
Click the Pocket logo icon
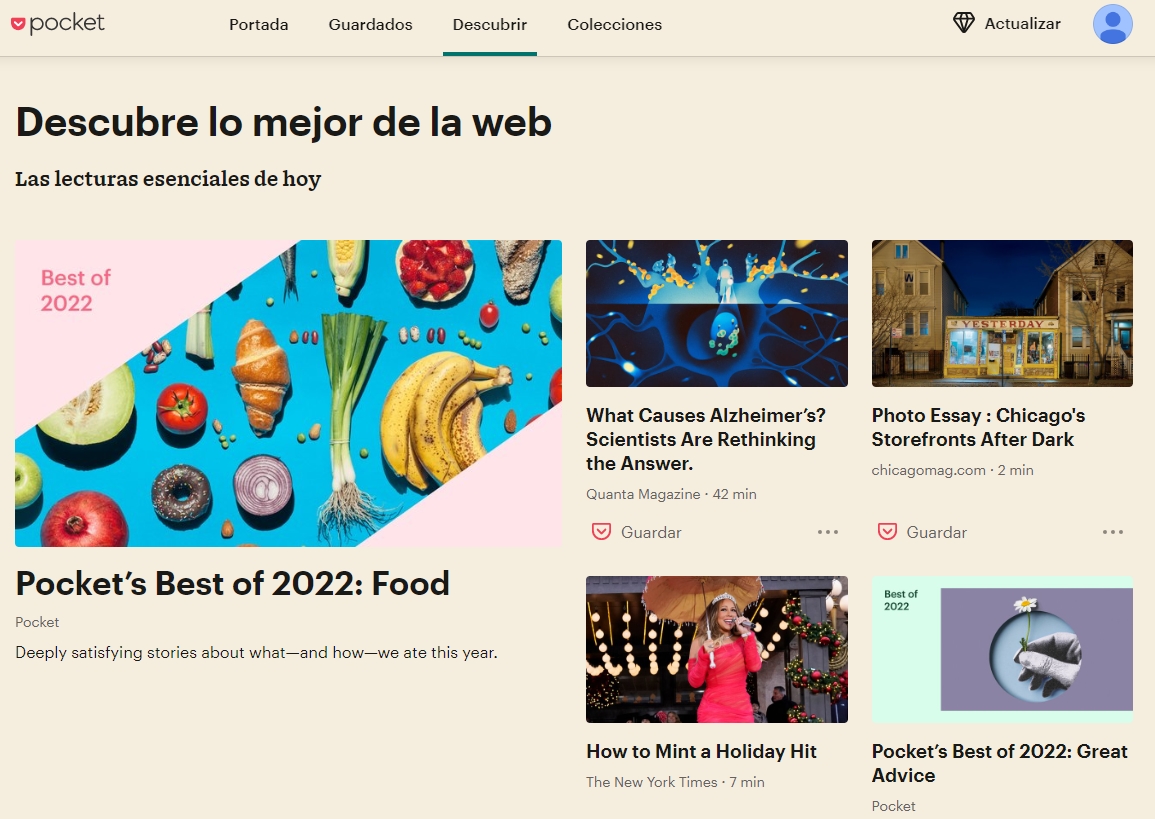click(x=18, y=24)
